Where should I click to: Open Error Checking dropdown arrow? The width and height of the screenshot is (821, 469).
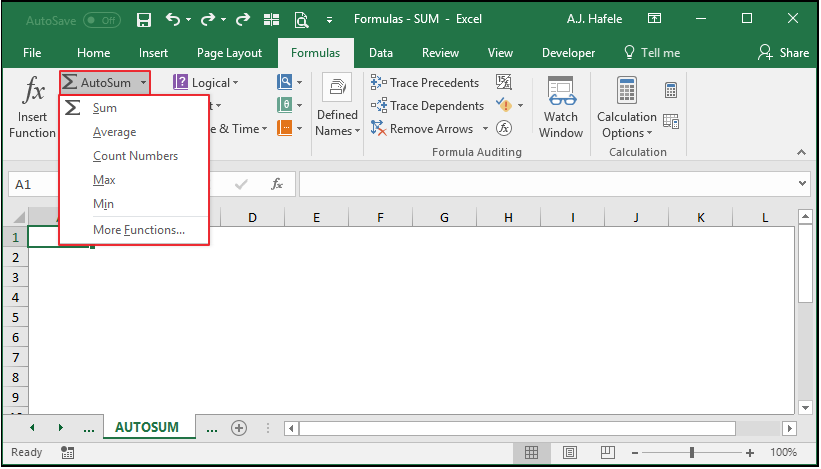520,106
